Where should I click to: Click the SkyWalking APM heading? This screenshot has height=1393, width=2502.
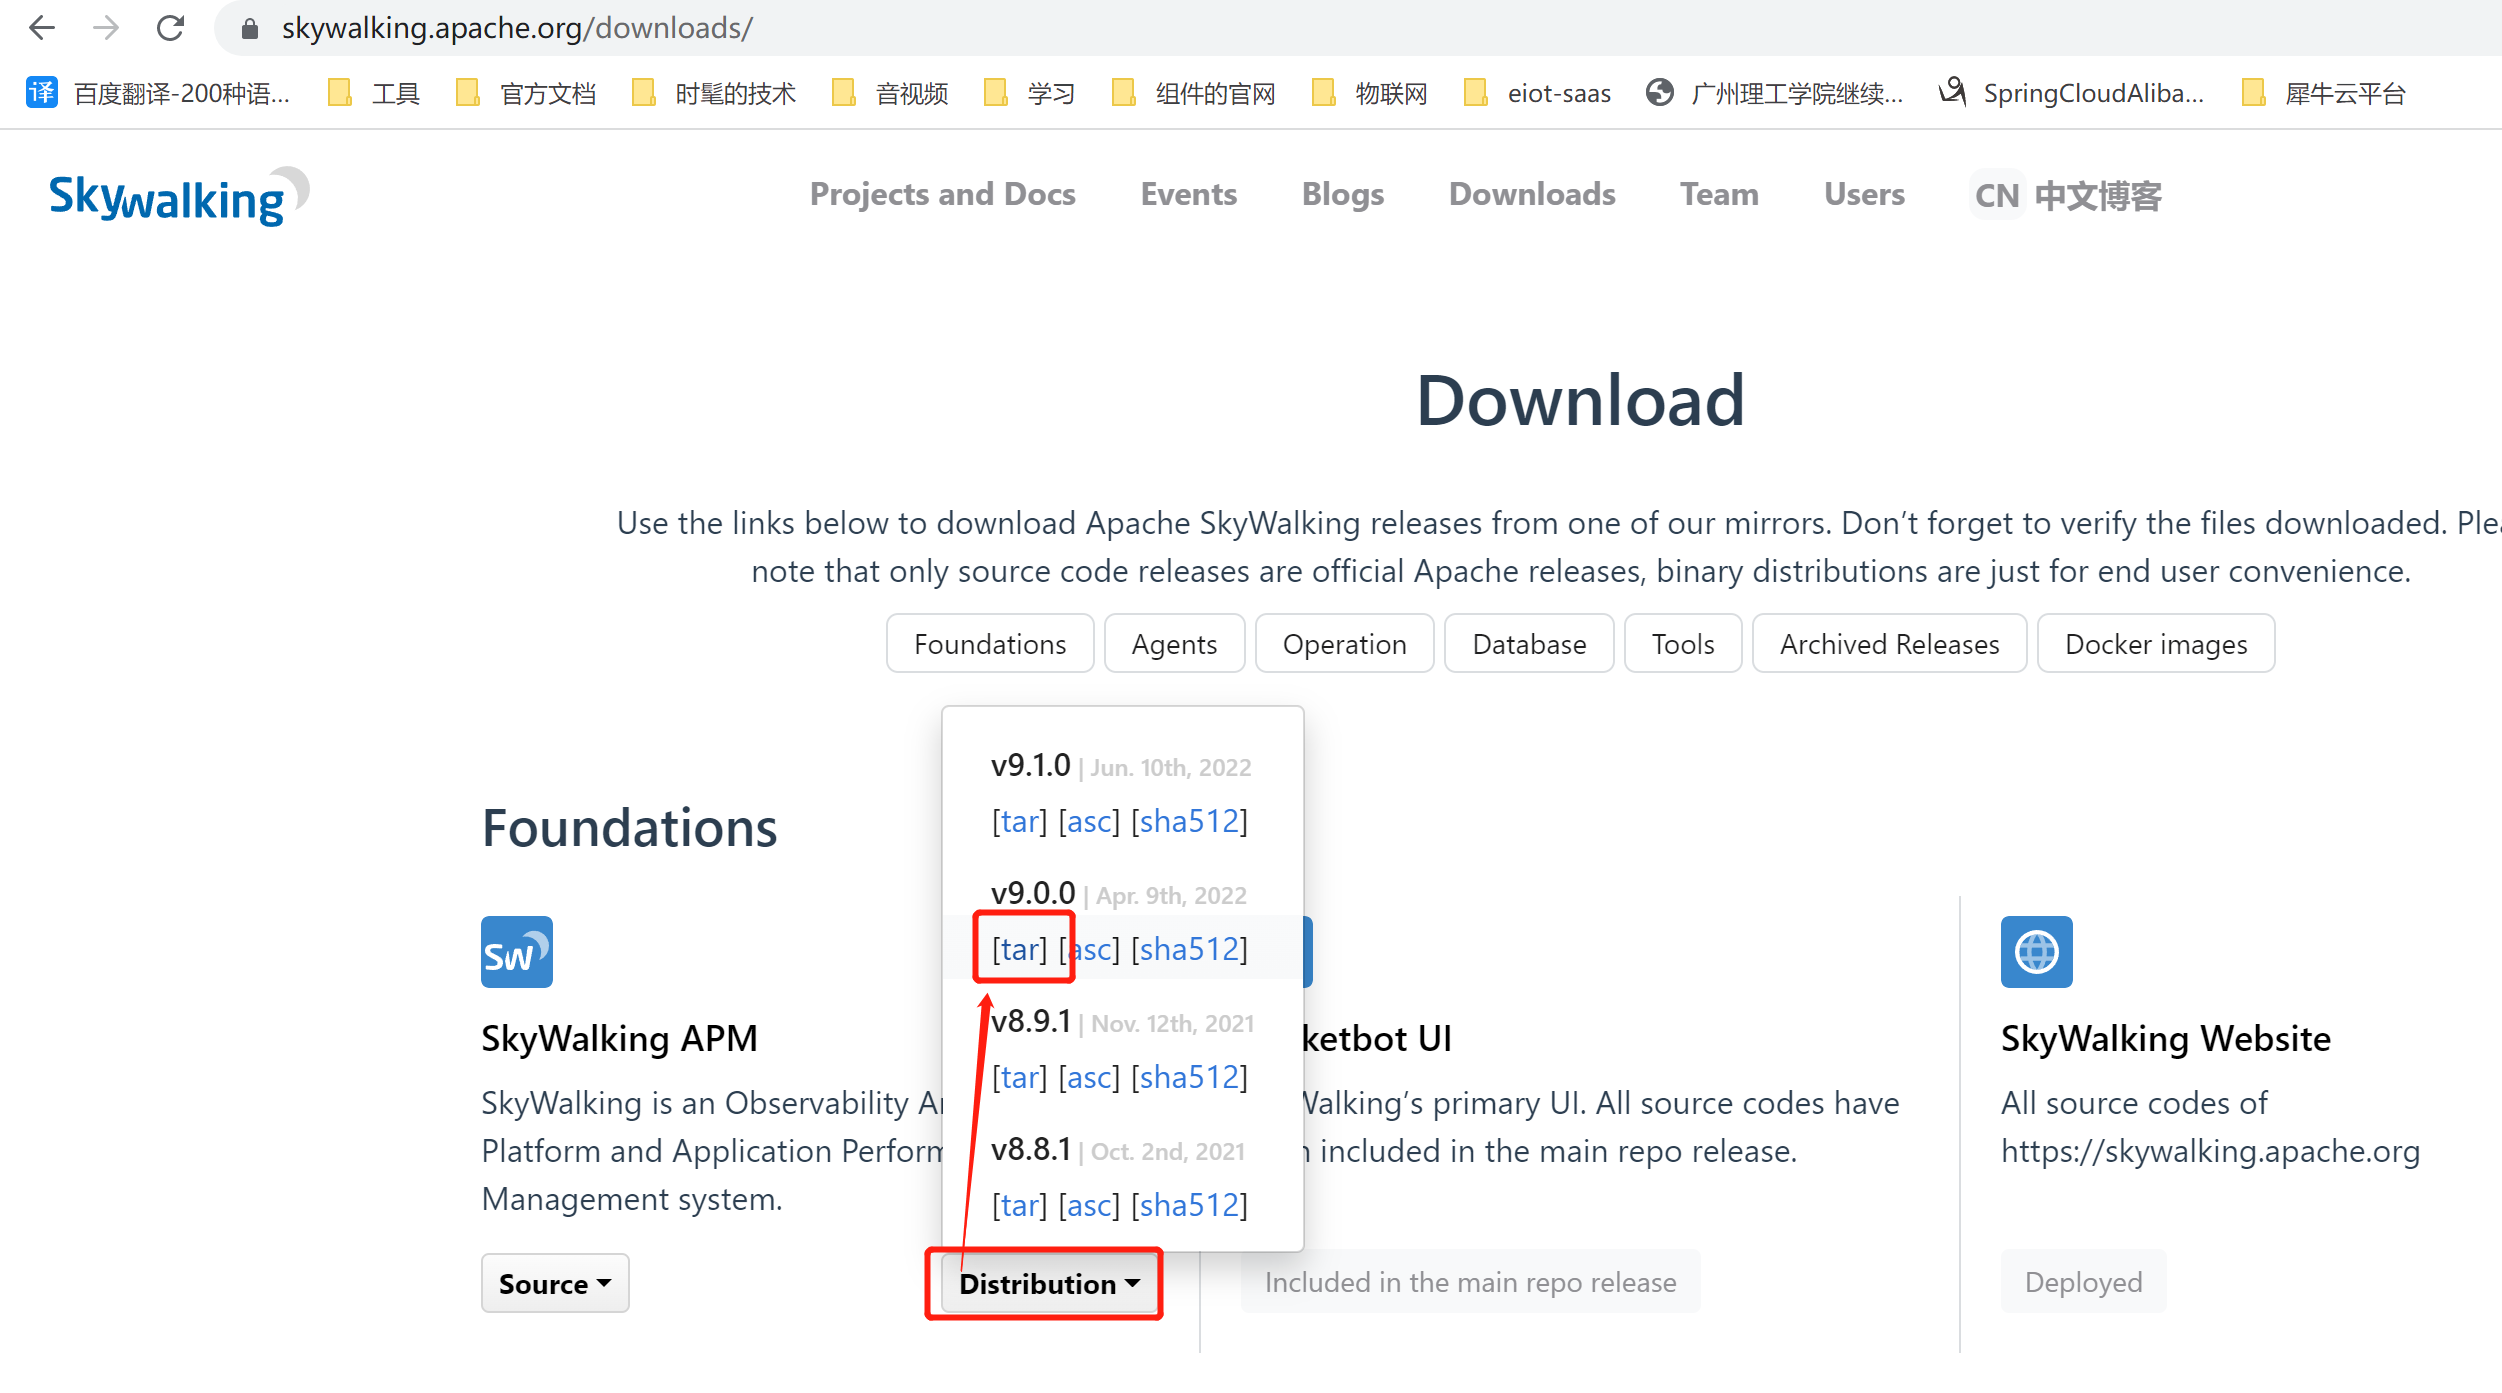[619, 1038]
